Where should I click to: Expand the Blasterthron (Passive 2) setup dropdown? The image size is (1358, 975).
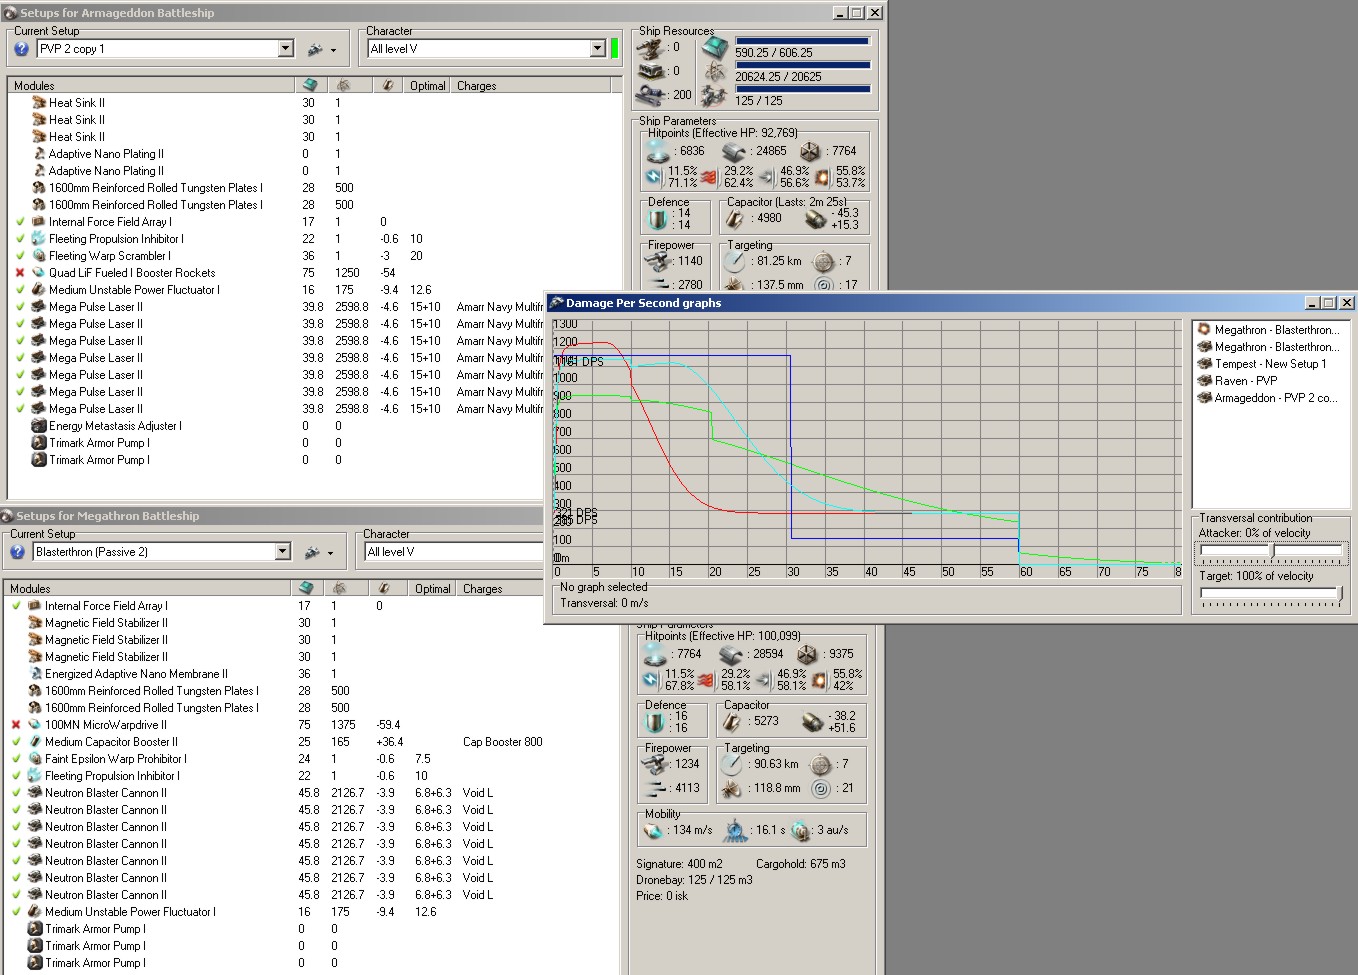(282, 552)
